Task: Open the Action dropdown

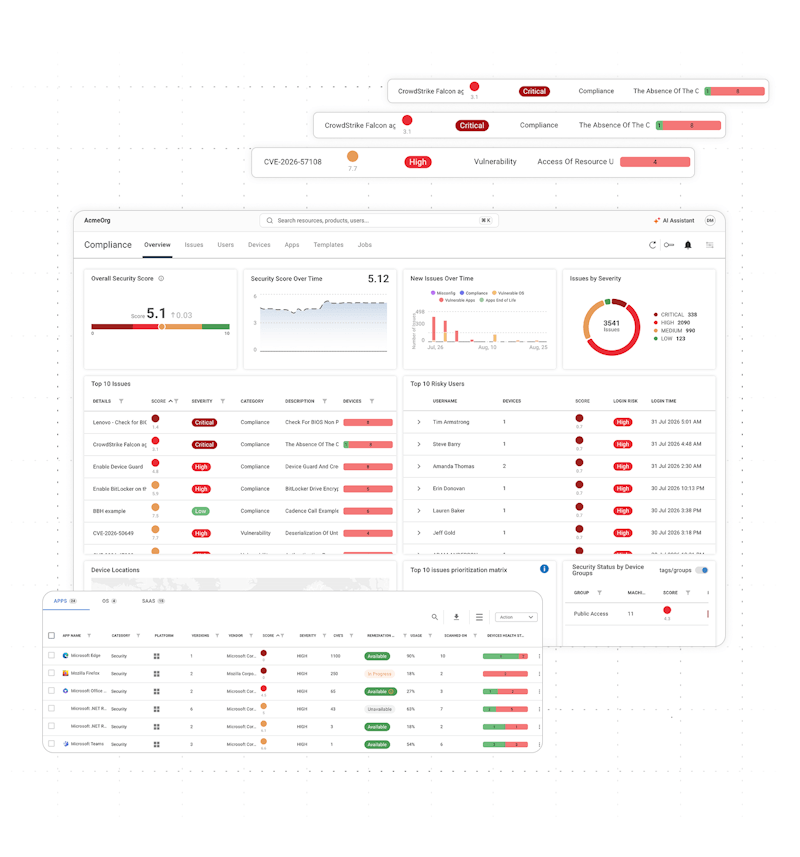Action: coord(516,617)
